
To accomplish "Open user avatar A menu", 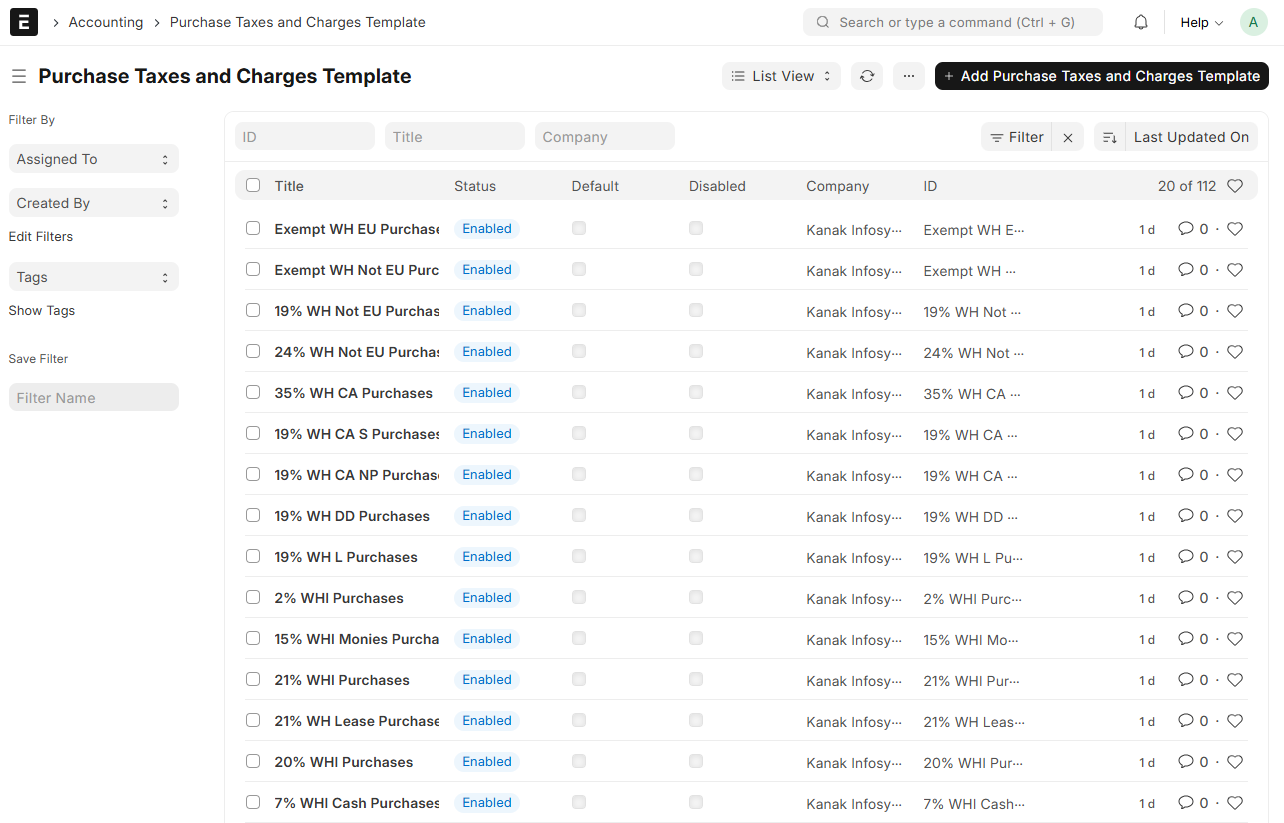I will pos(1254,22).
